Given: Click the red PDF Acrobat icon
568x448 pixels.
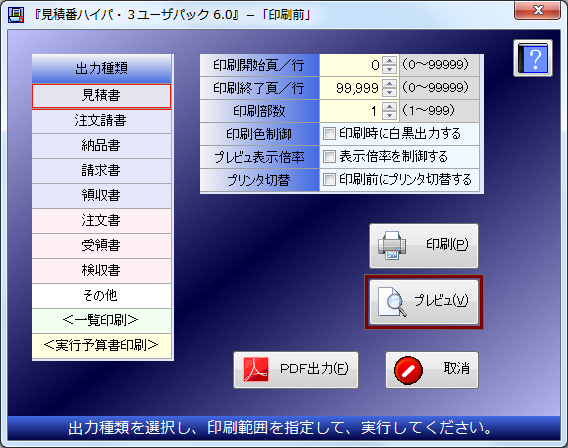Looking at the screenshot, I should (x=256, y=369).
